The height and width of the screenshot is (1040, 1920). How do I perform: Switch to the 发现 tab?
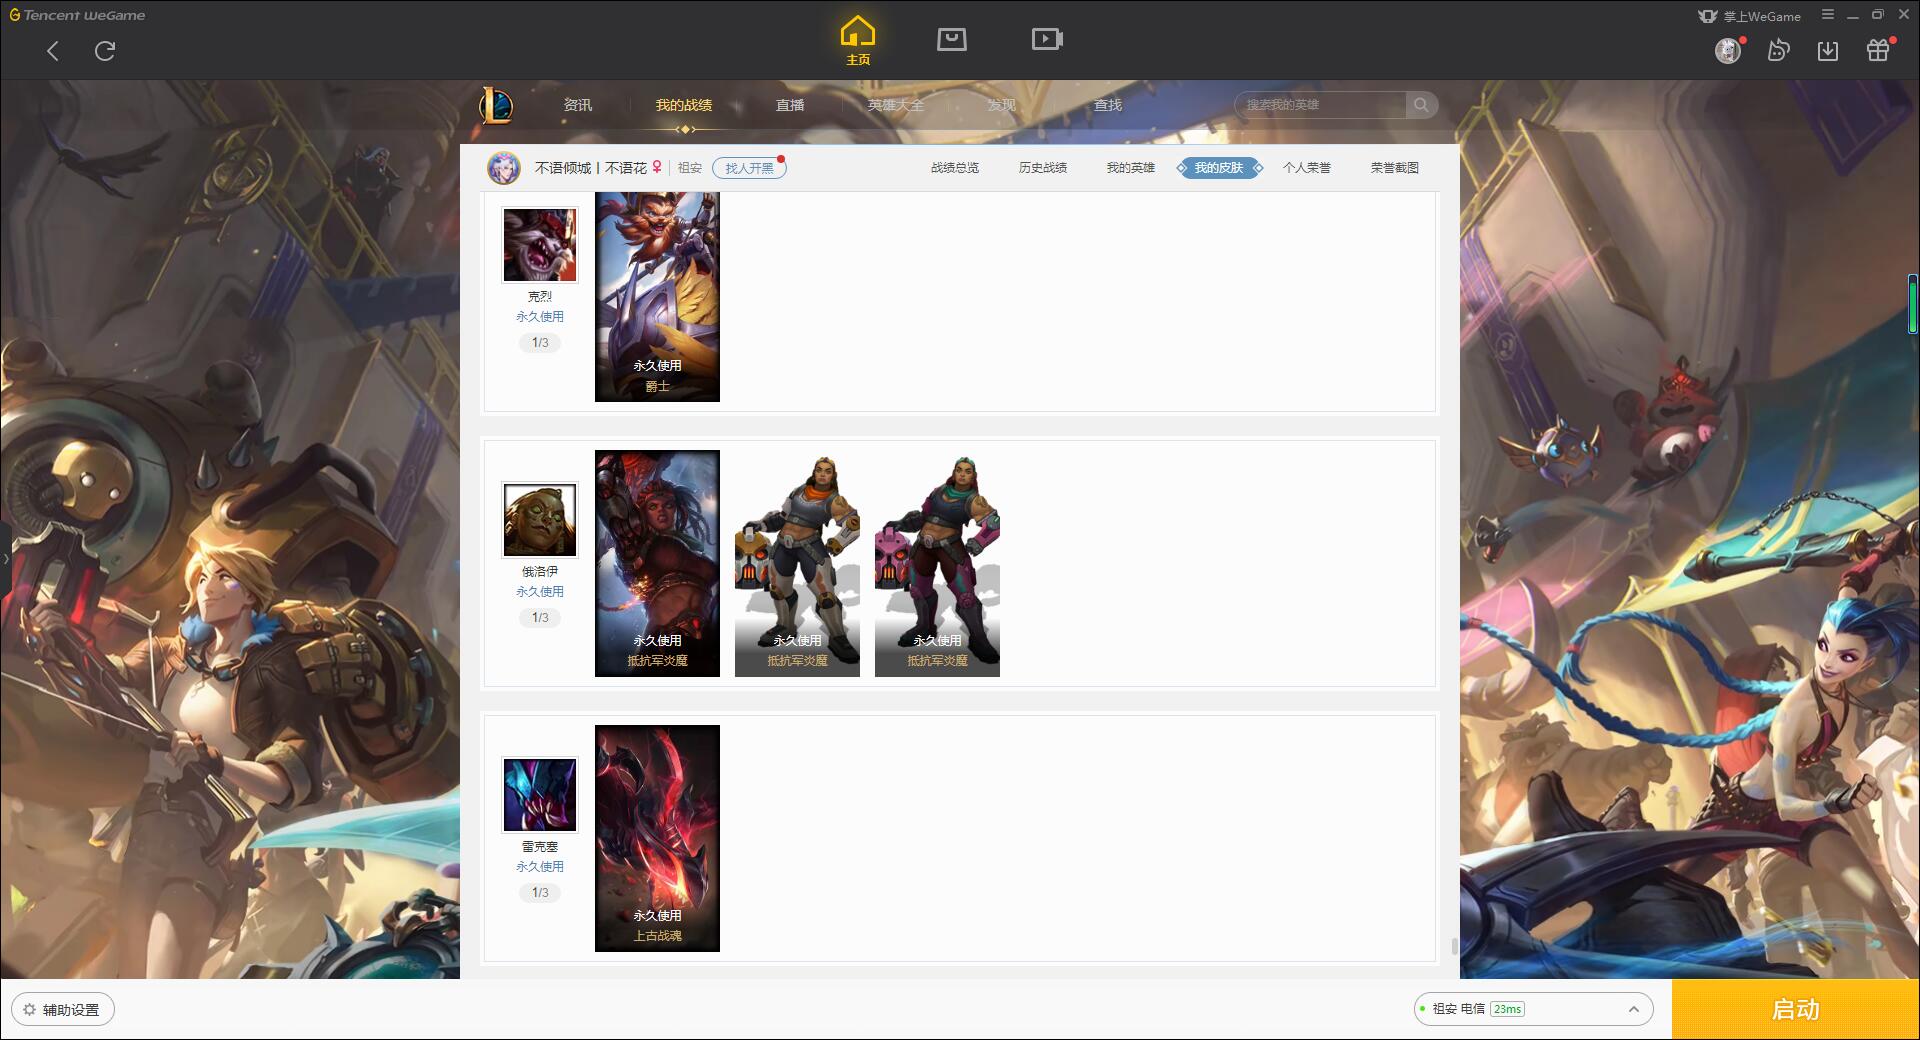(1002, 105)
